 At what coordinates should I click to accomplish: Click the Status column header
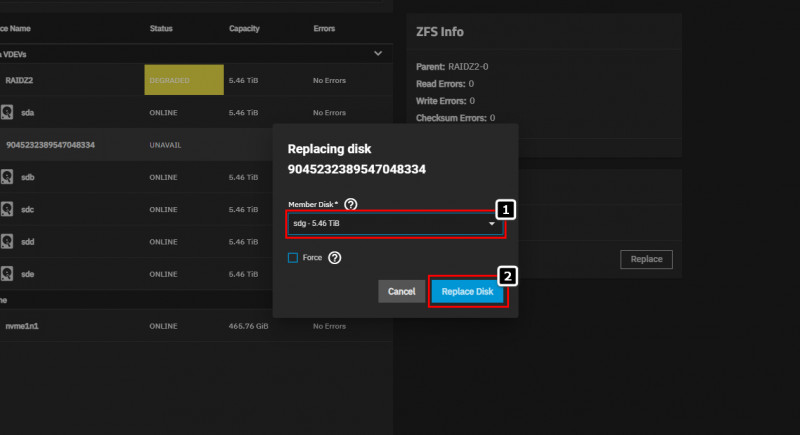(161, 29)
